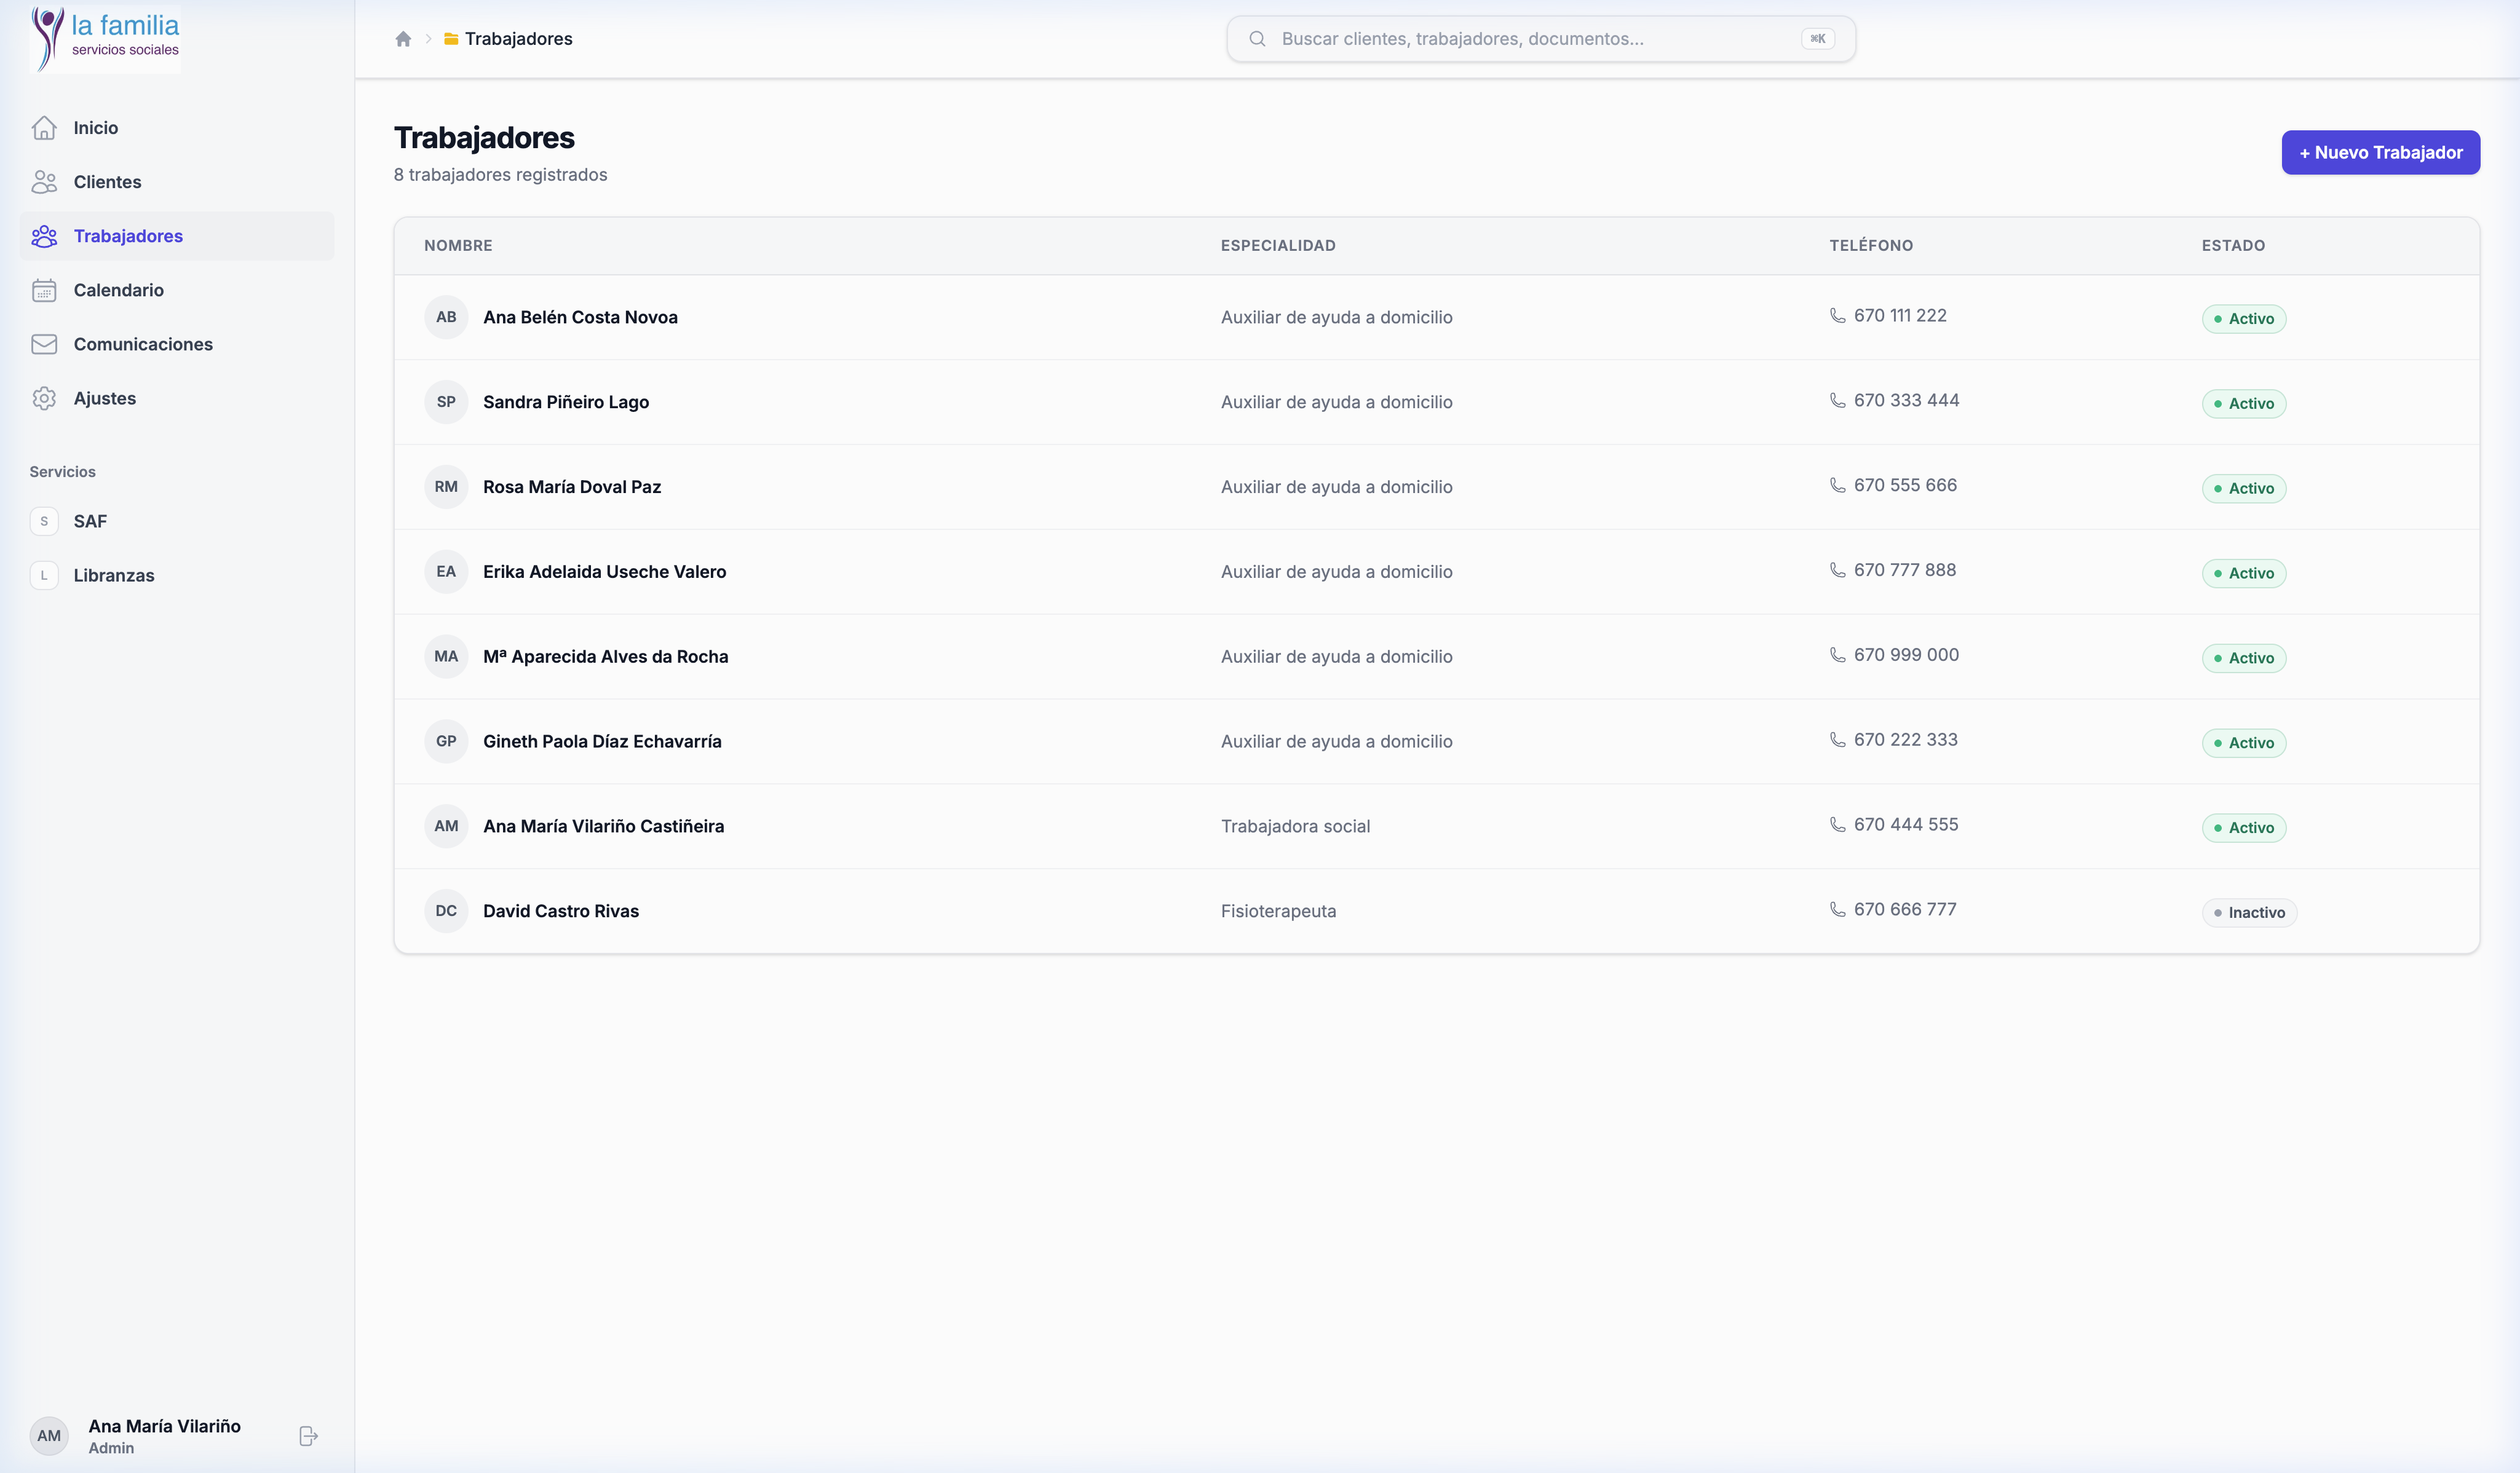2520x1473 pixels.
Task: Click the Inactivo status badge of David Castro
Action: coord(2249,913)
